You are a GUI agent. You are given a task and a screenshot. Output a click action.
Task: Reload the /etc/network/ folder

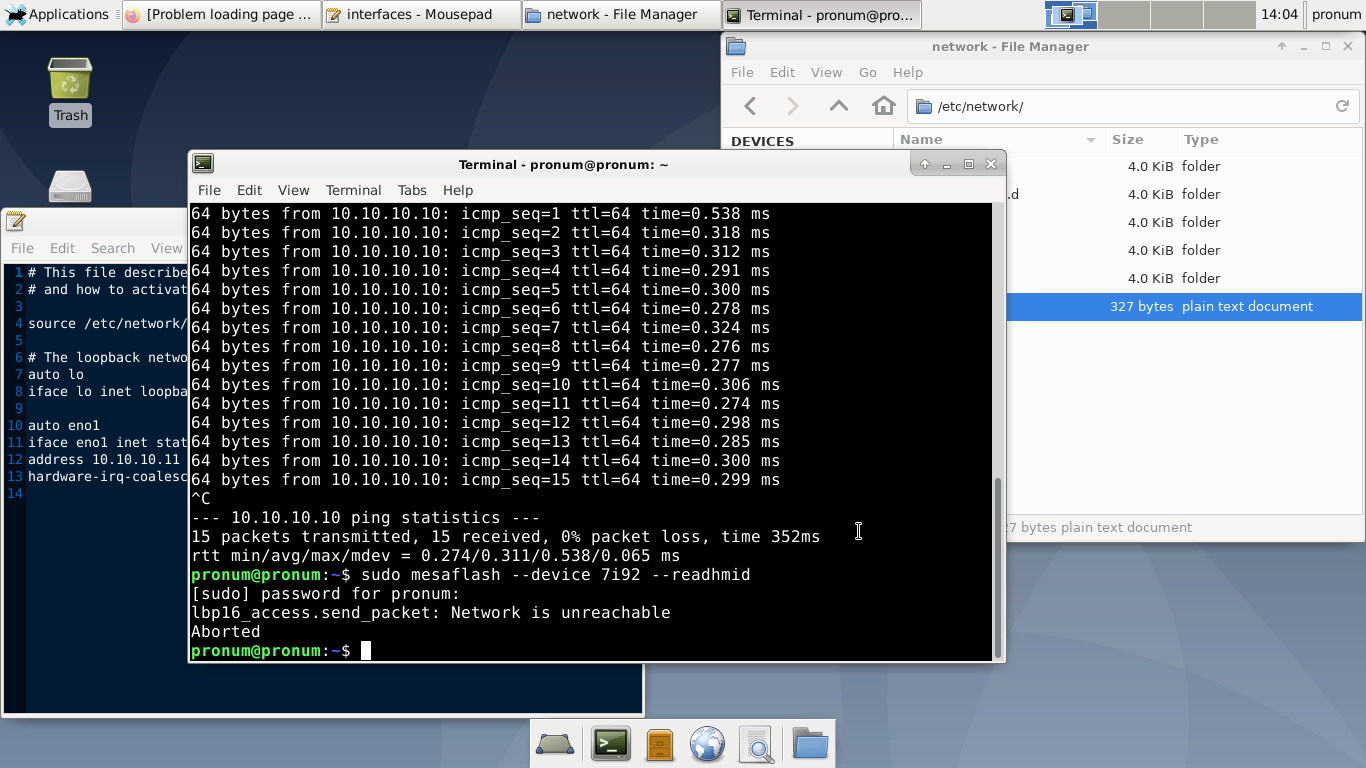1342,106
